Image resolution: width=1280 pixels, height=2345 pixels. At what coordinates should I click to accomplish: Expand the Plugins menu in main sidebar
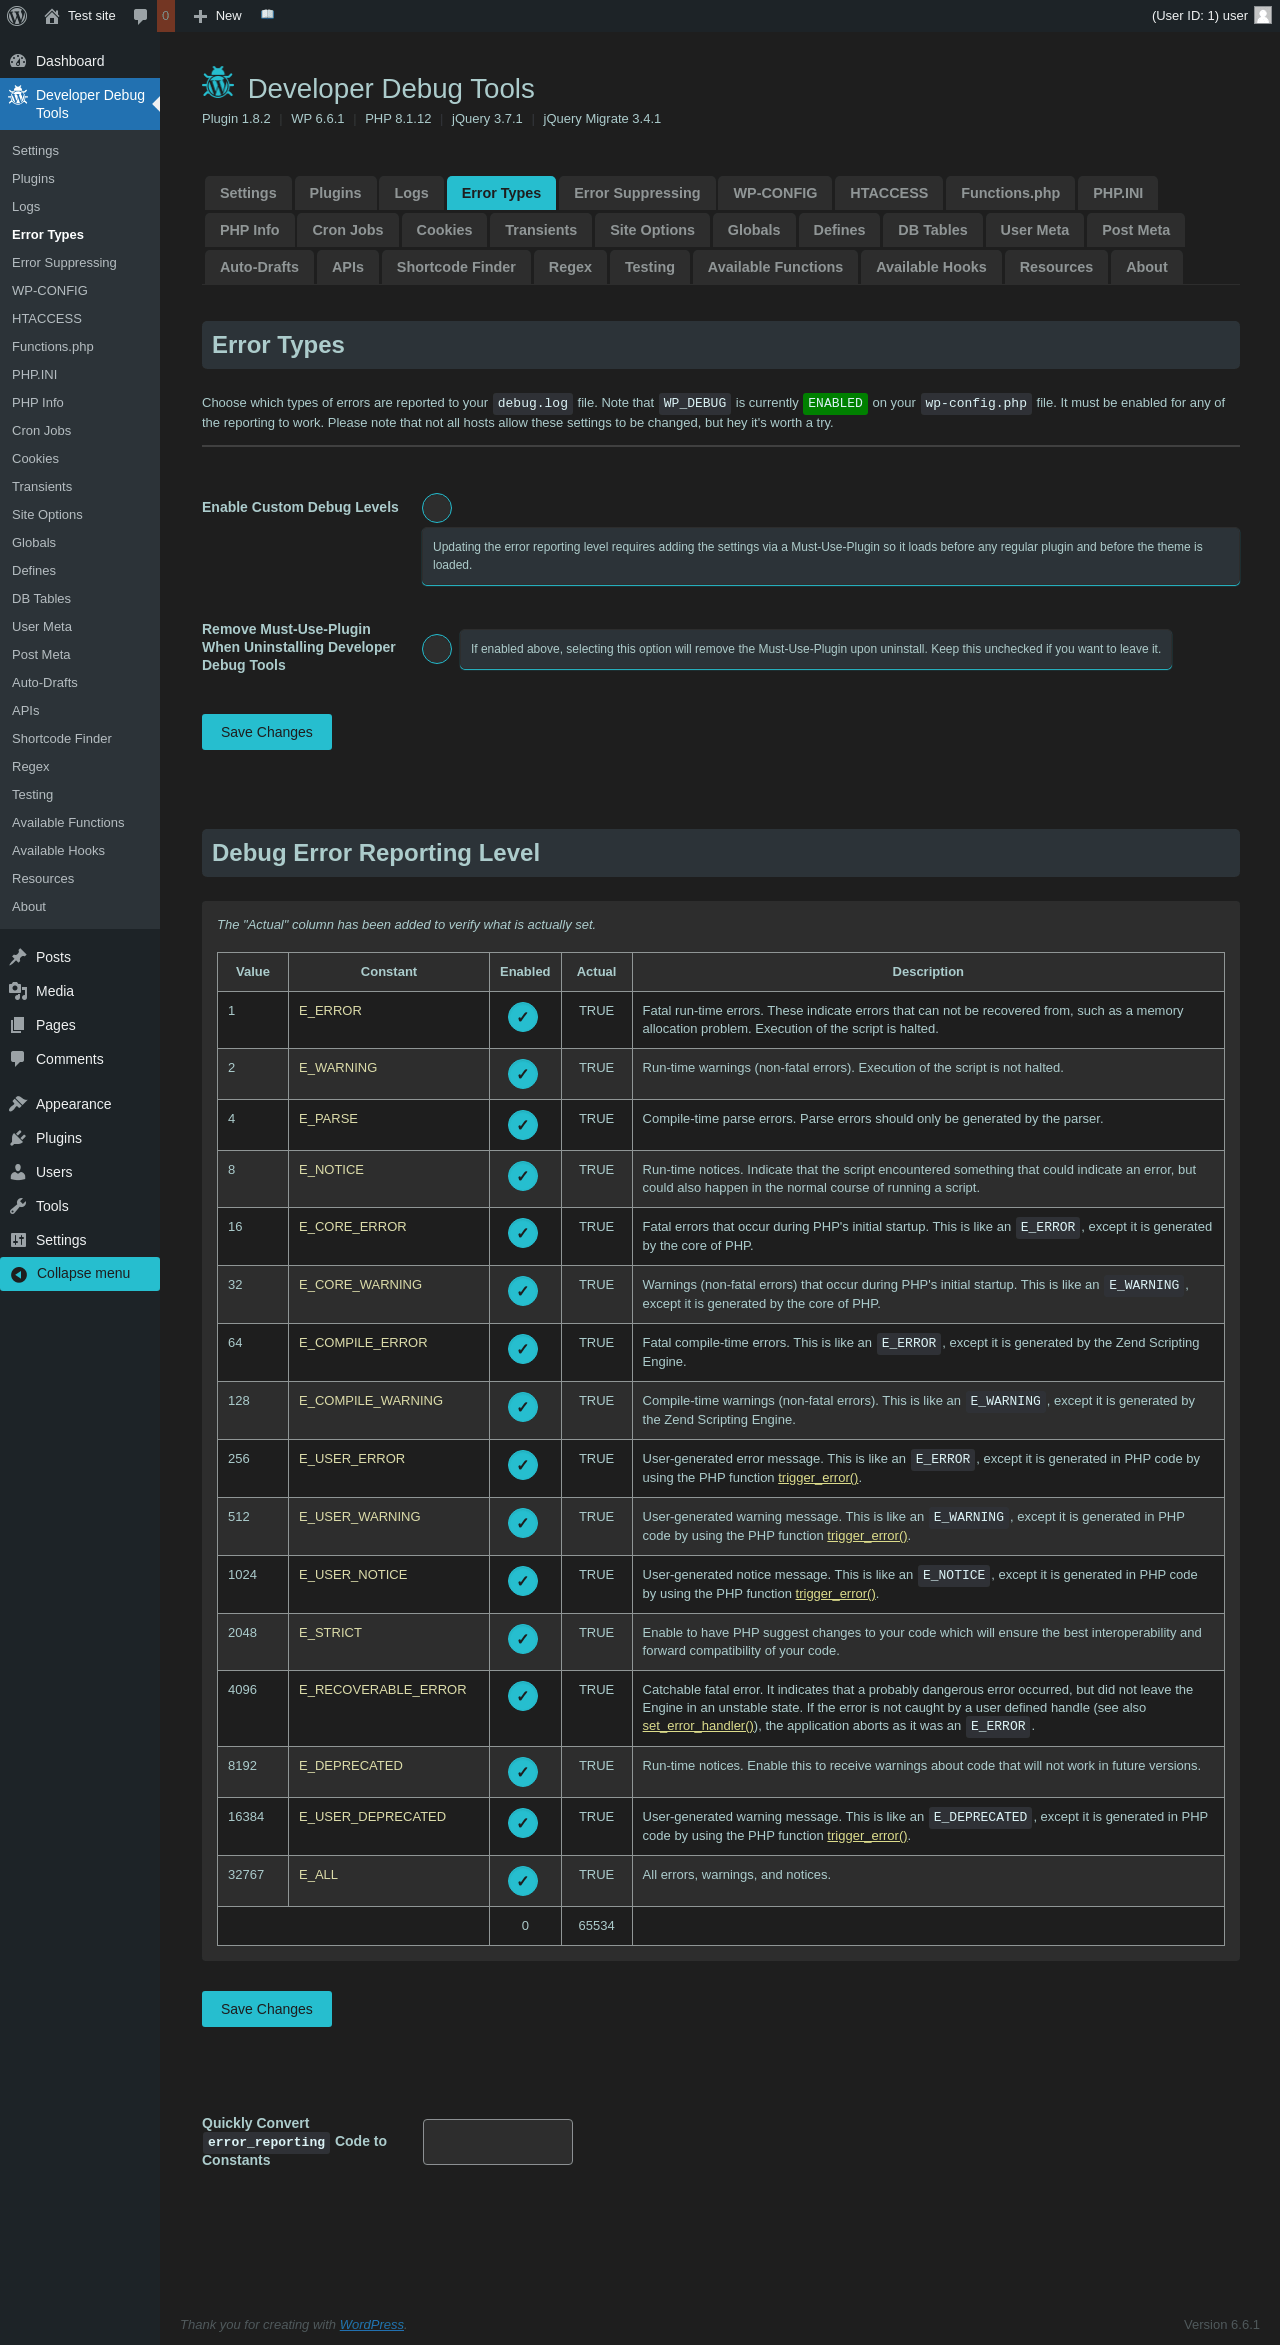(x=58, y=1138)
